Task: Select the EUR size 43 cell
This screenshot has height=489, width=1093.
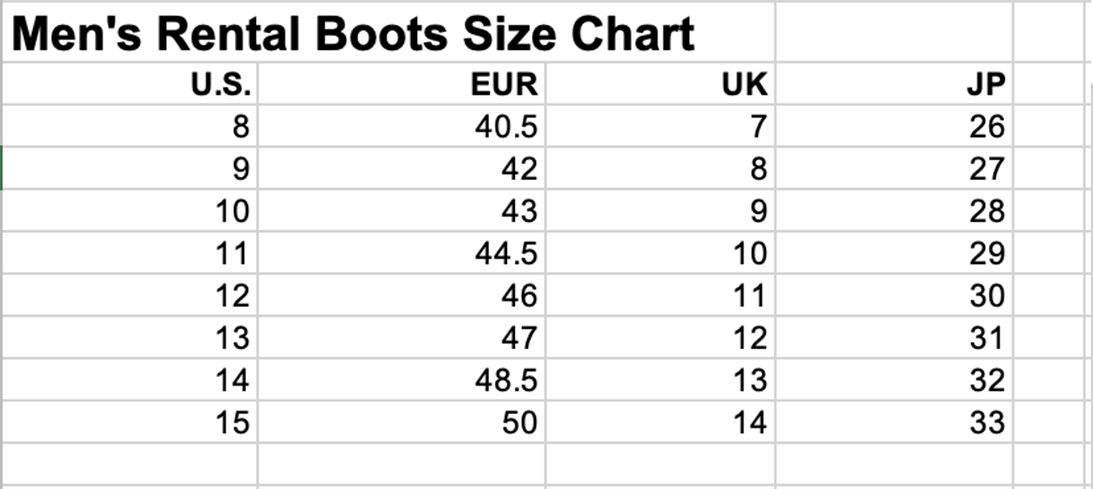Action: pyautogui.click(x=402, y=210)
